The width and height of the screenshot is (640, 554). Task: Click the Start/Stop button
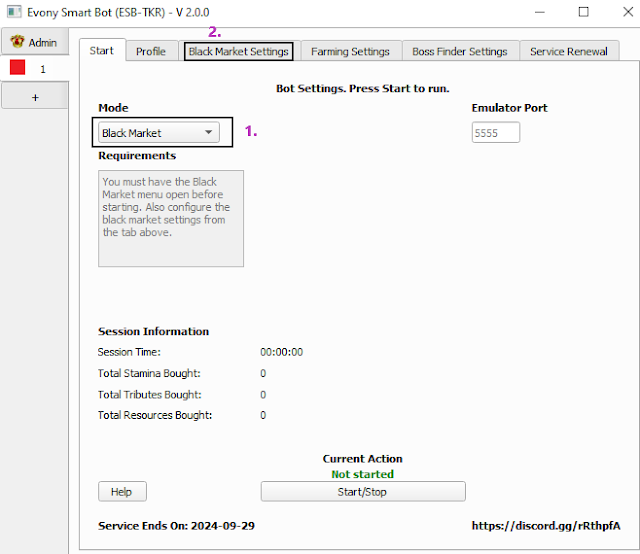pyautogui.click(x=363, y=492)
